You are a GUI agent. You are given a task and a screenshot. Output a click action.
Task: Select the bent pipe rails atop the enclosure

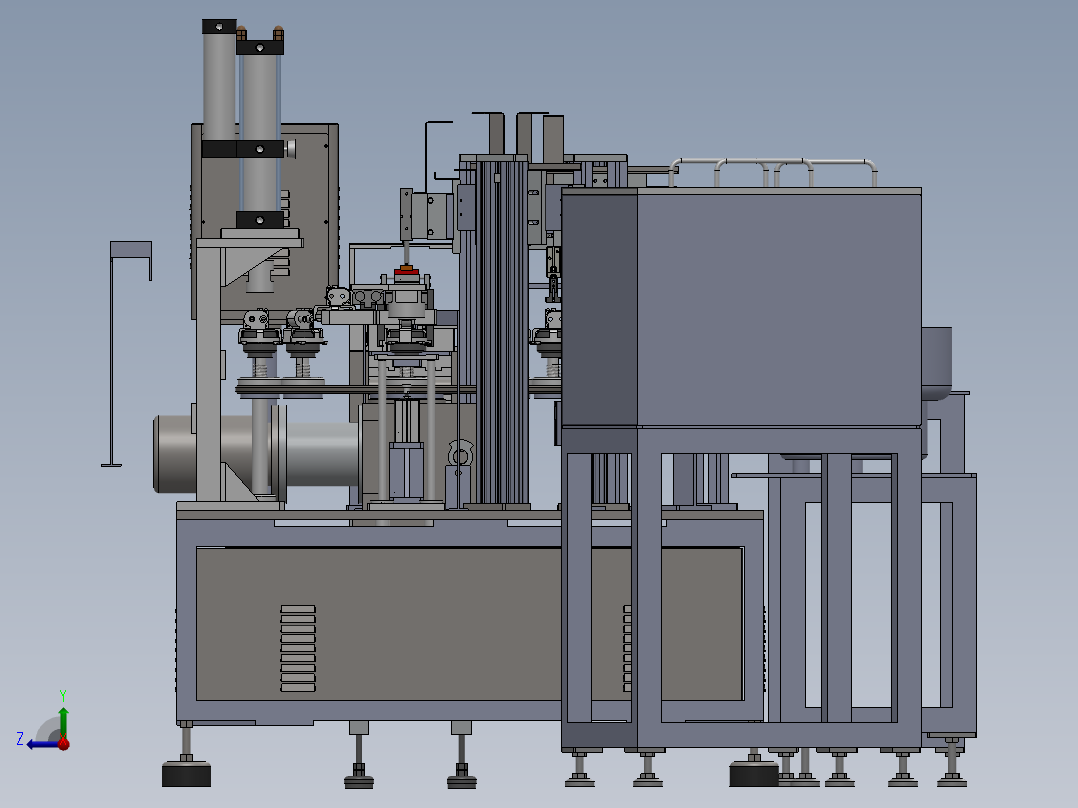pos(772,172)
